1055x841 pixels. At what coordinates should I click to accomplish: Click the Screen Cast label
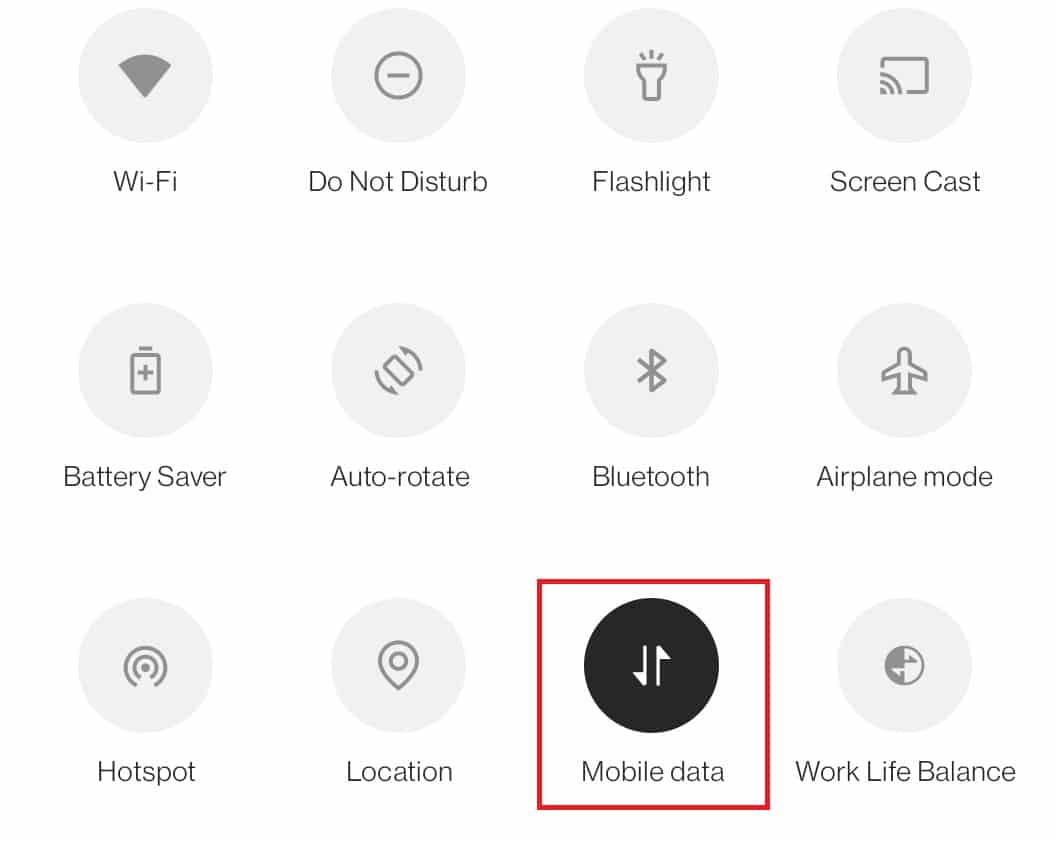click(905, 182)
